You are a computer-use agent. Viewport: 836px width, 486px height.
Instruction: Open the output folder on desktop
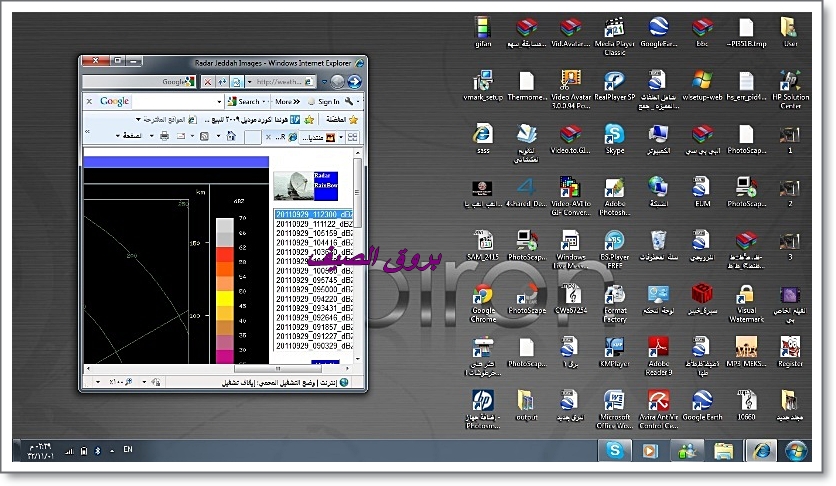point(526,406)
